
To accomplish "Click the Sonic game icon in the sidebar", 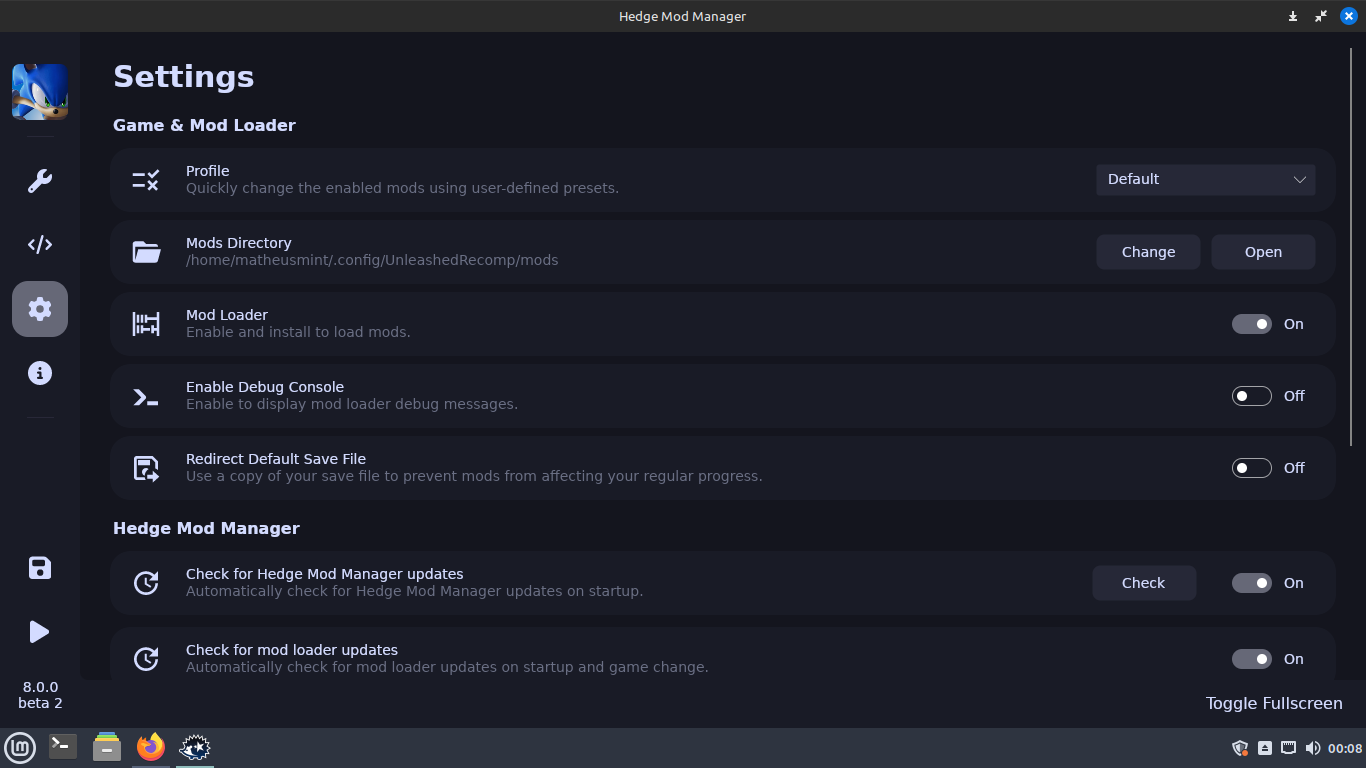I will click(40, 92).
